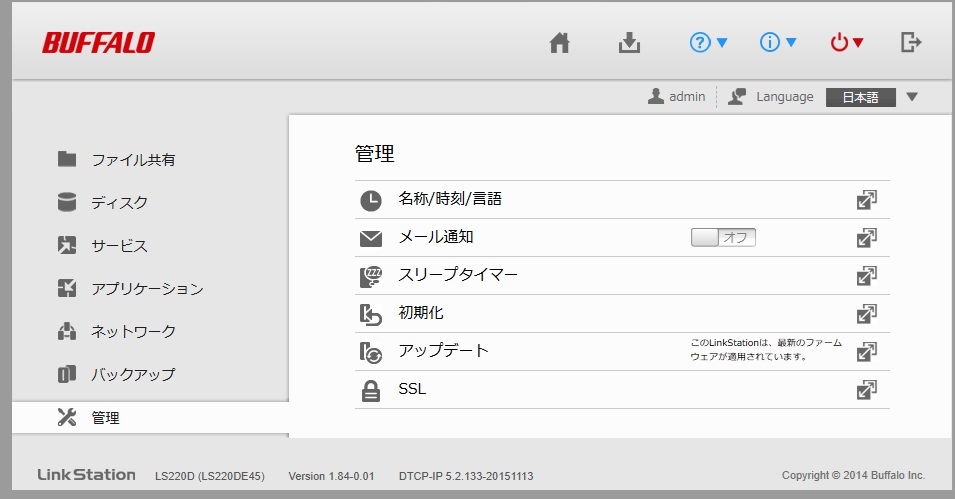955x499 pixels.
Task: Open initialization settings popup icon
Action: [866, 314]
